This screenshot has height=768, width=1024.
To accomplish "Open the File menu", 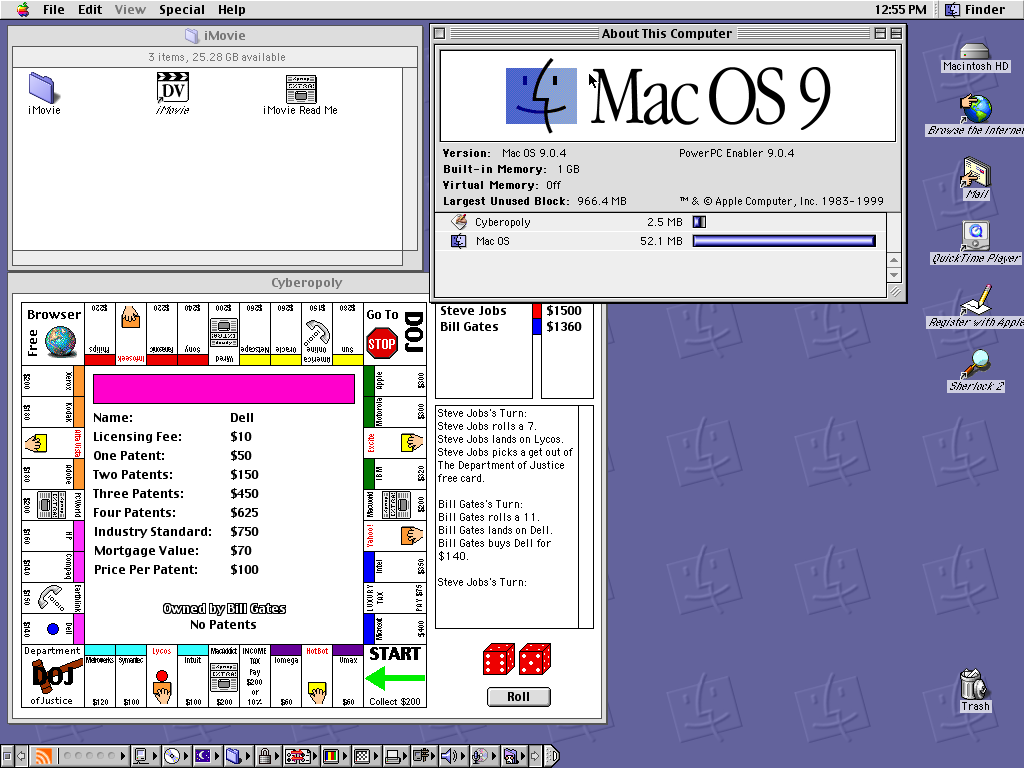I will coord(54,9).
